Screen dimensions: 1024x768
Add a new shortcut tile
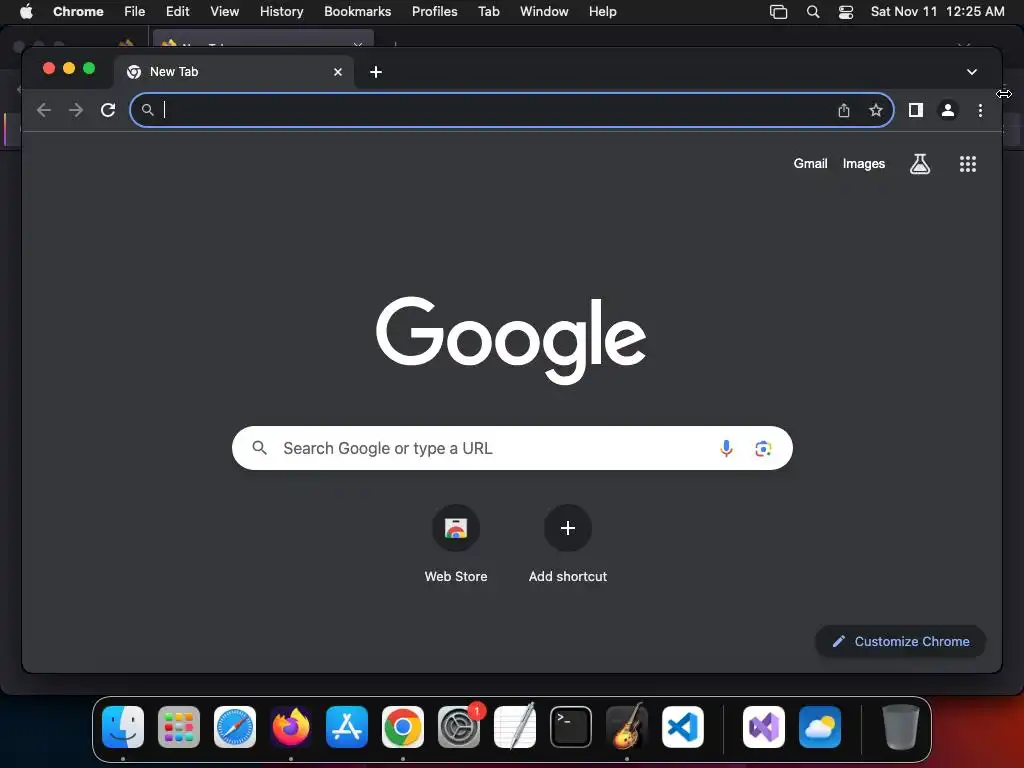568,544
